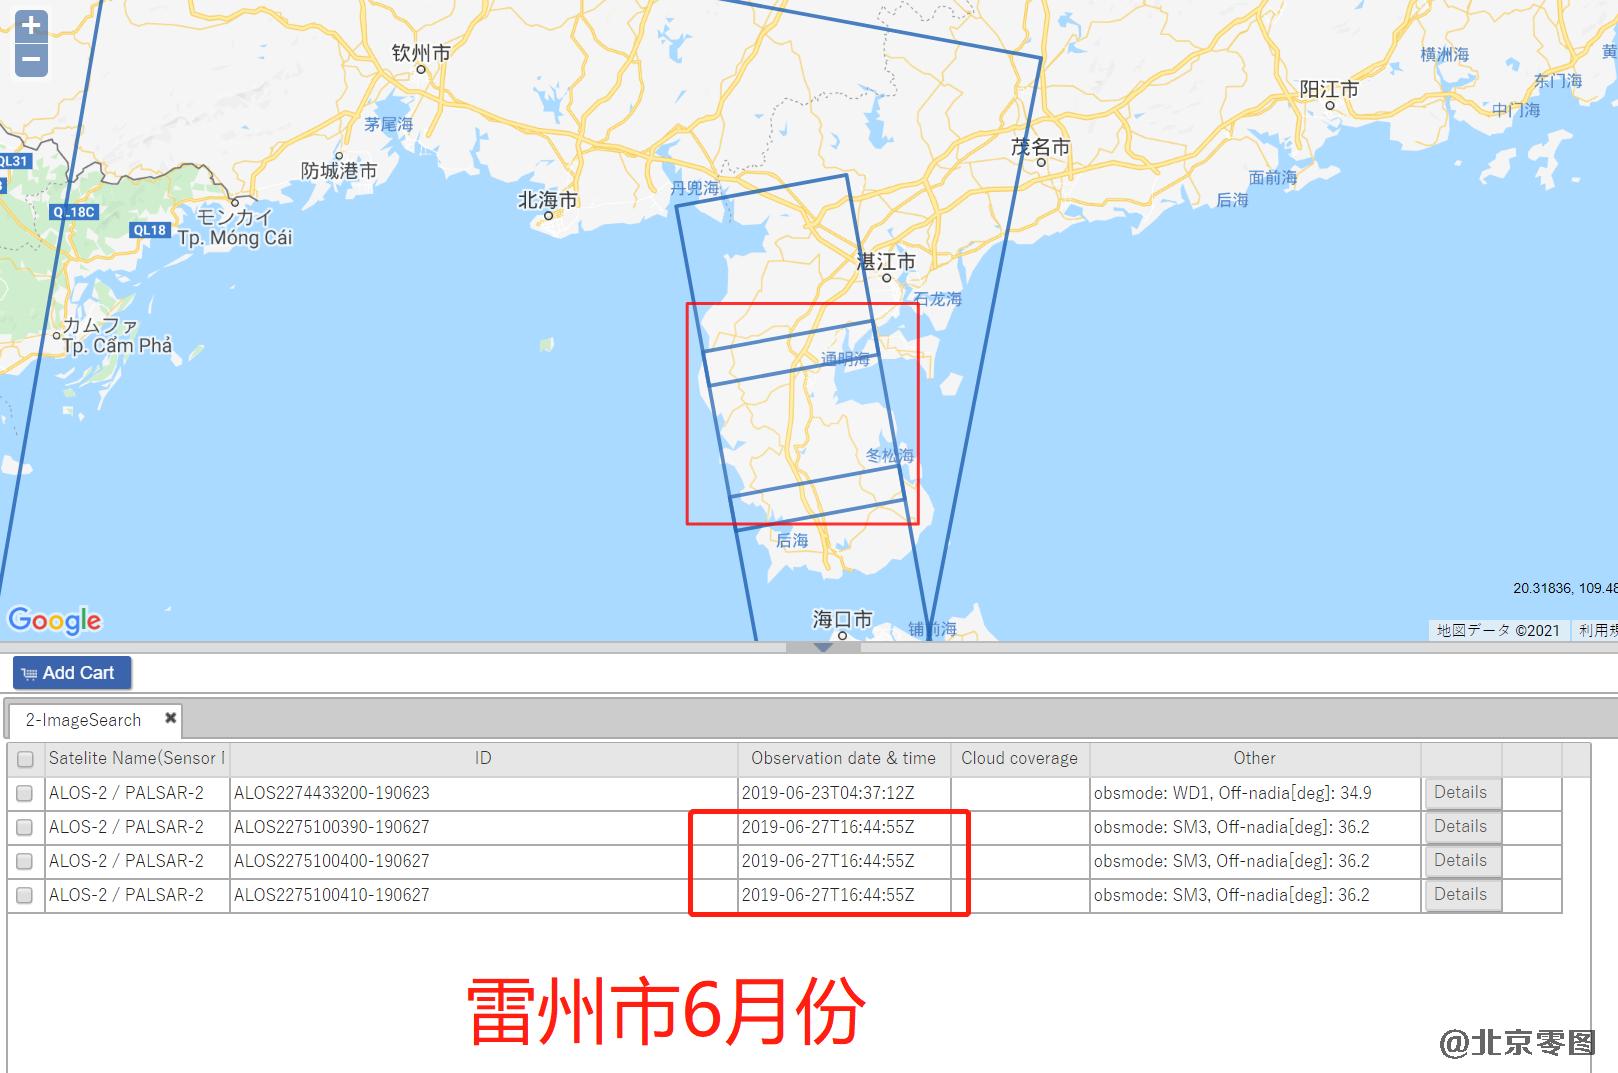Image resolution: width=1618 pixels, height=1073 pixels.
Task: Click the 北海市 city label on map
Action: [x=548, y=201]
